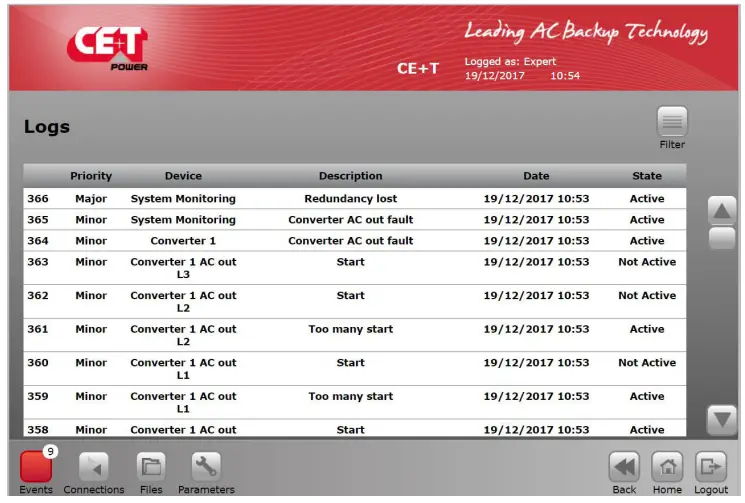Click Converter 1 device in log 364
This screenshot has height=503, width=745.
[183, 241]
